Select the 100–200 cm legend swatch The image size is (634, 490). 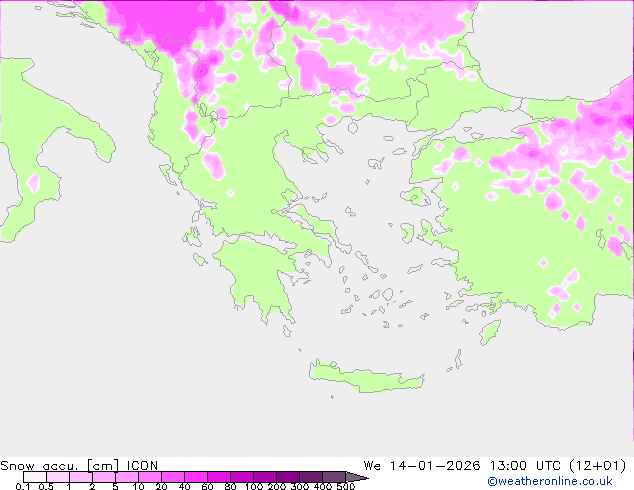(x=265, y=477)
